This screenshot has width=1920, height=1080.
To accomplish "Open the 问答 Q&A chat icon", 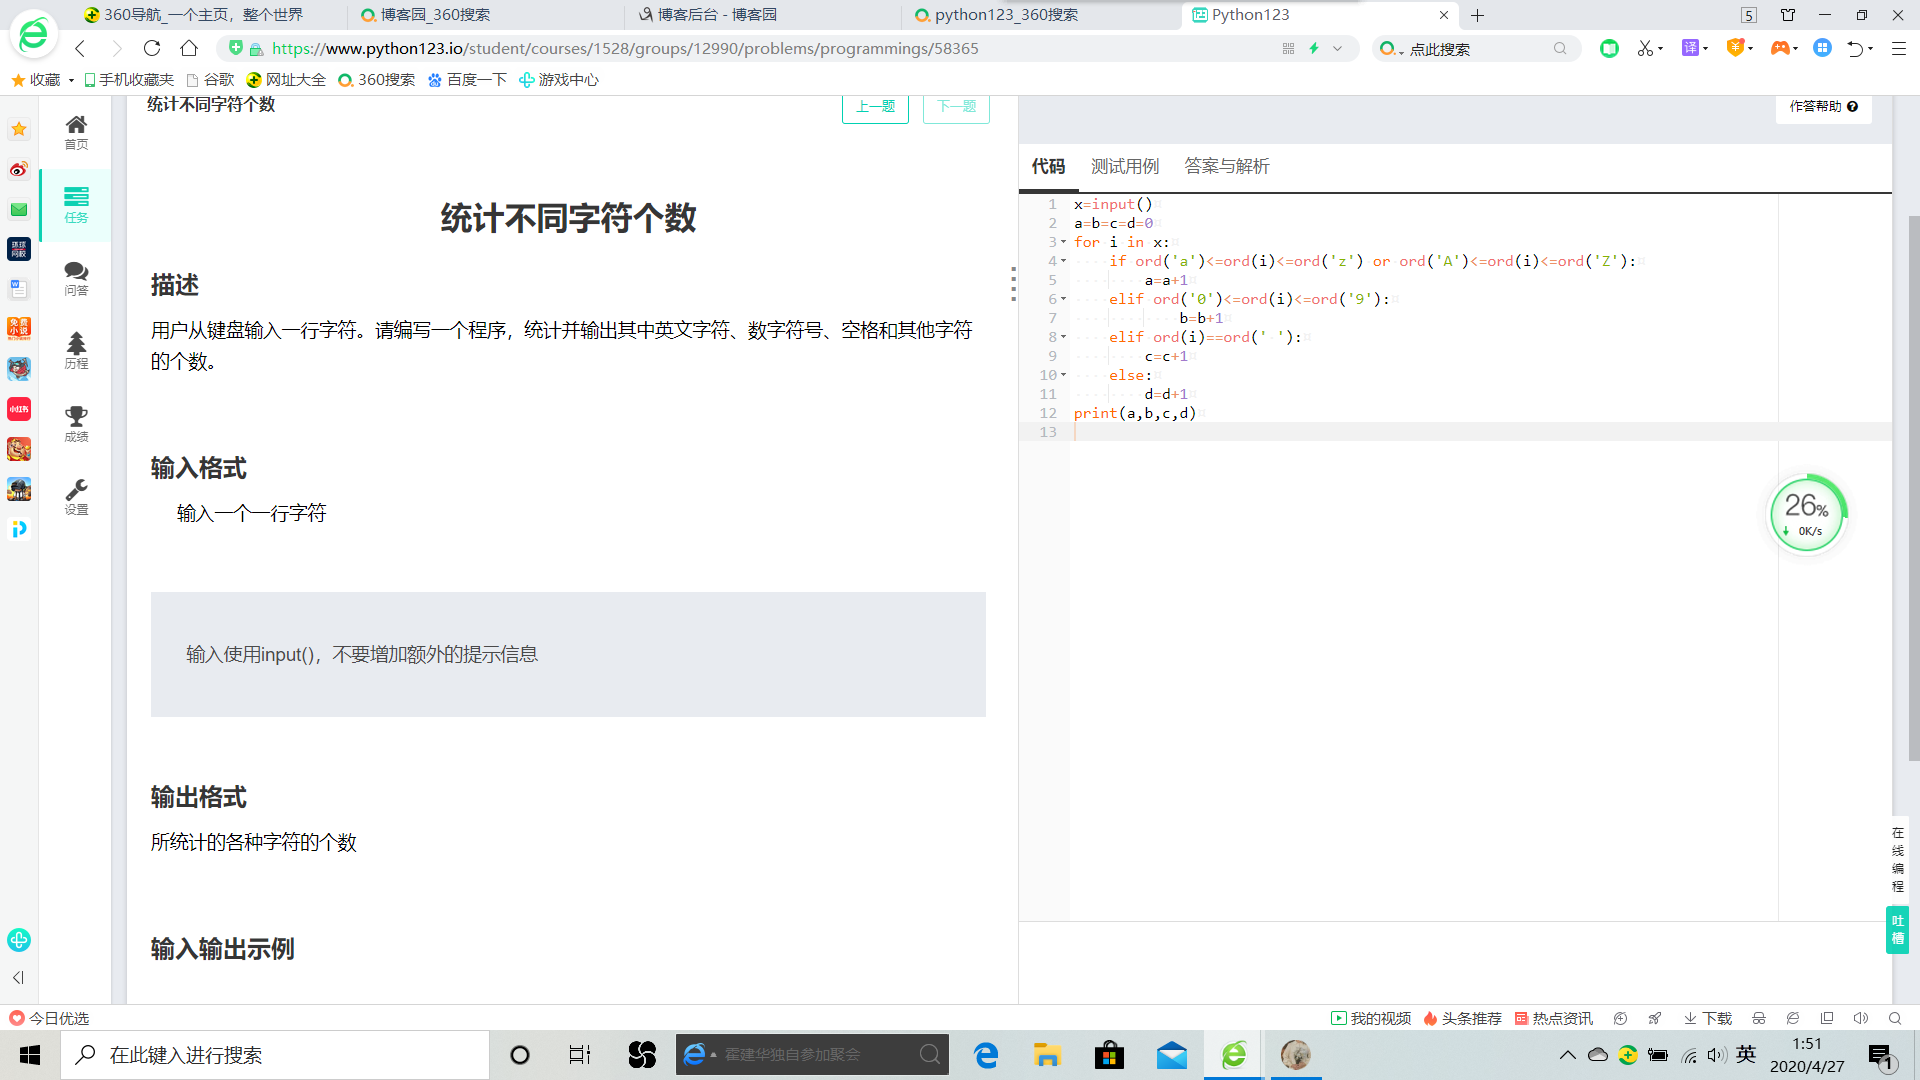I will pyautogui.click(x=76, y=278).
